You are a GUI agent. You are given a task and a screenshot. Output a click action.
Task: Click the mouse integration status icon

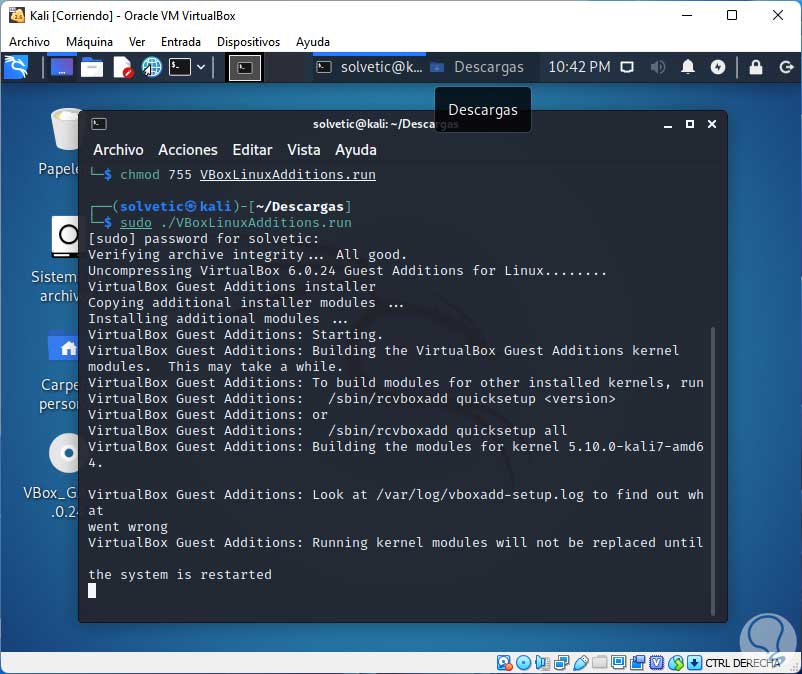(x=676, y=663)
